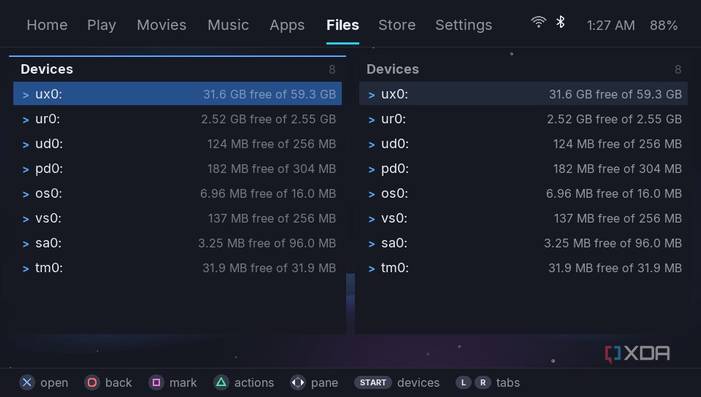The height and width of the screenshot is (397, 701).
Task: Expand ur0: chevron in right pane
Action: click(x=372, y=120)
